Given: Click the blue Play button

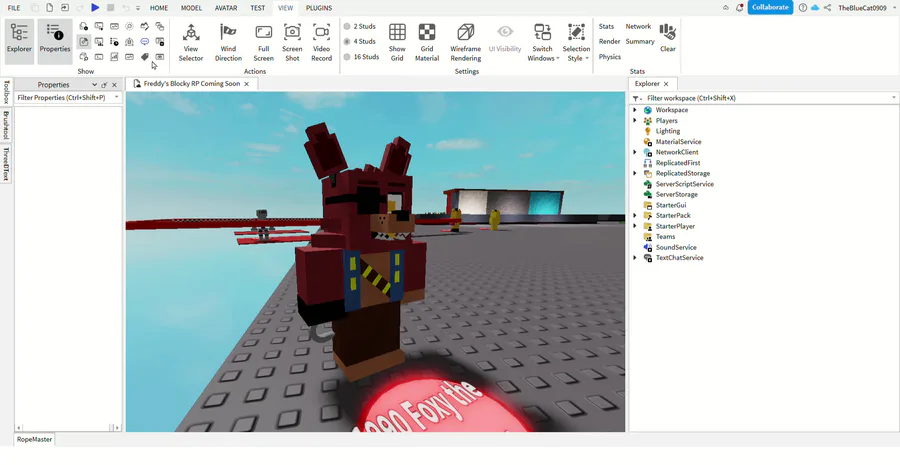Looking at the screenshot, I should point(95,7).
